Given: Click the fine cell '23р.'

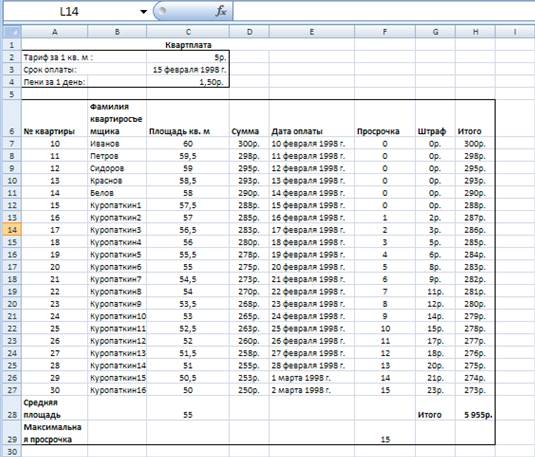Looking at the screenshot, I should pyautogui.click(x=435, y=390).
